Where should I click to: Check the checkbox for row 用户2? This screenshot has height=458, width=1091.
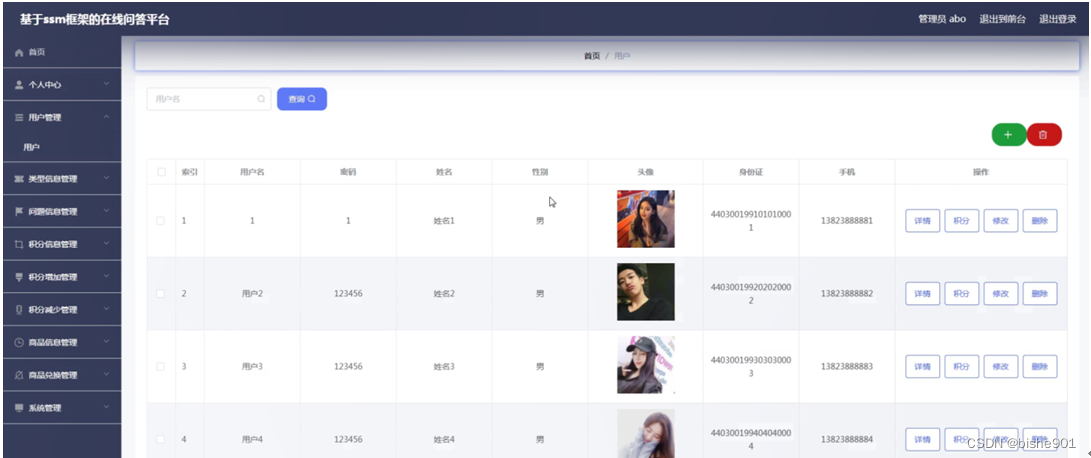pyautogui.click(x=161, y=294)
